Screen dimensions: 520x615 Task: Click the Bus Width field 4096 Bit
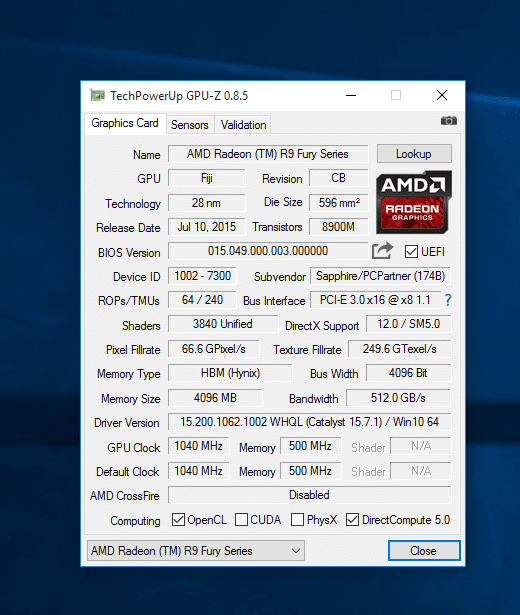point(409,373)
